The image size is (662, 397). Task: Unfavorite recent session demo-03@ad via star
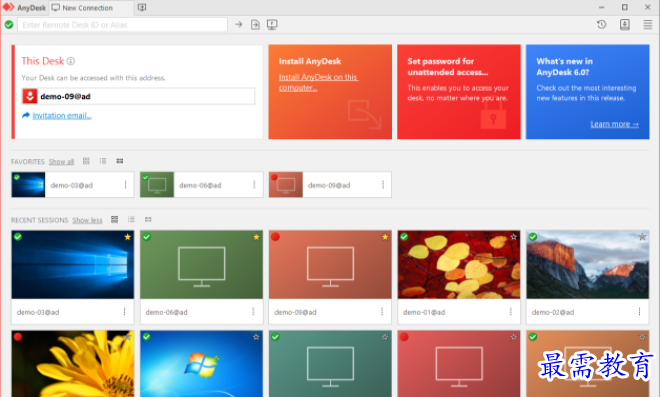click(128, 237)
